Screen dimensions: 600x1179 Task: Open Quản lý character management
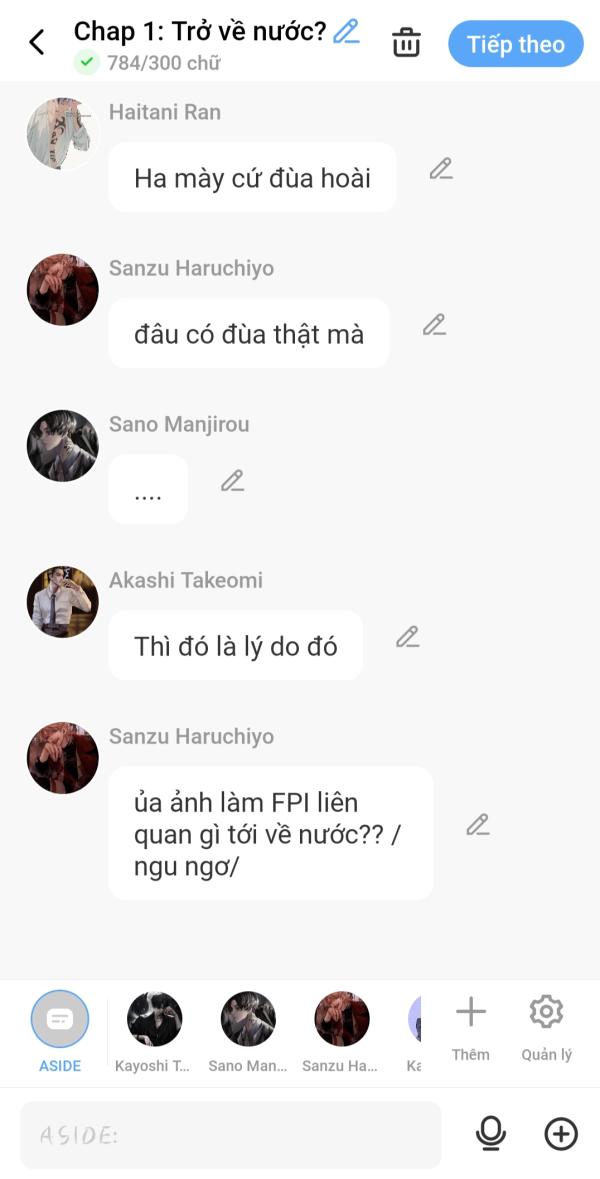tap(547, 1028)
